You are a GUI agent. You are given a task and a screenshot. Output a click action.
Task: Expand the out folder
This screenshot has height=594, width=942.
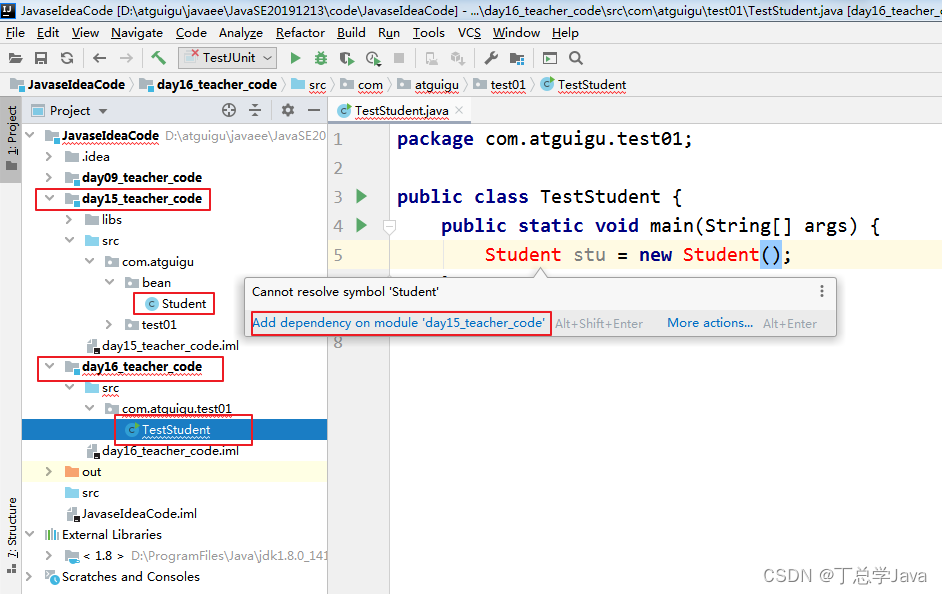[49, 471]
